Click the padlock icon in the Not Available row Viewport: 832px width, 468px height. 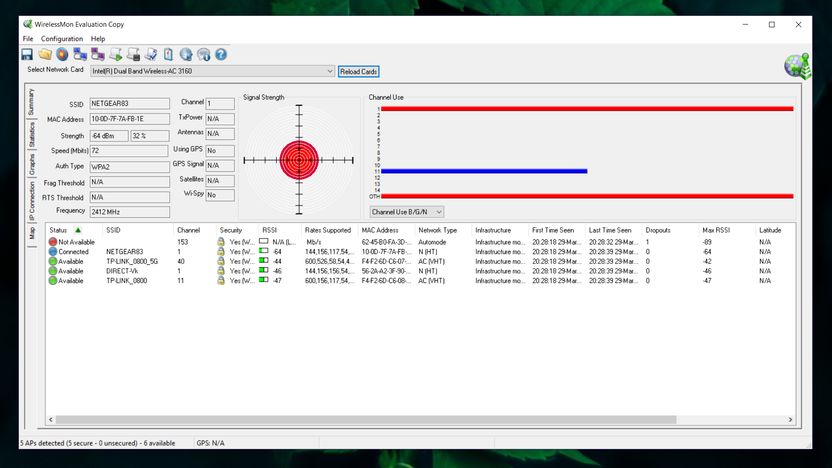[x=221, y=242]
